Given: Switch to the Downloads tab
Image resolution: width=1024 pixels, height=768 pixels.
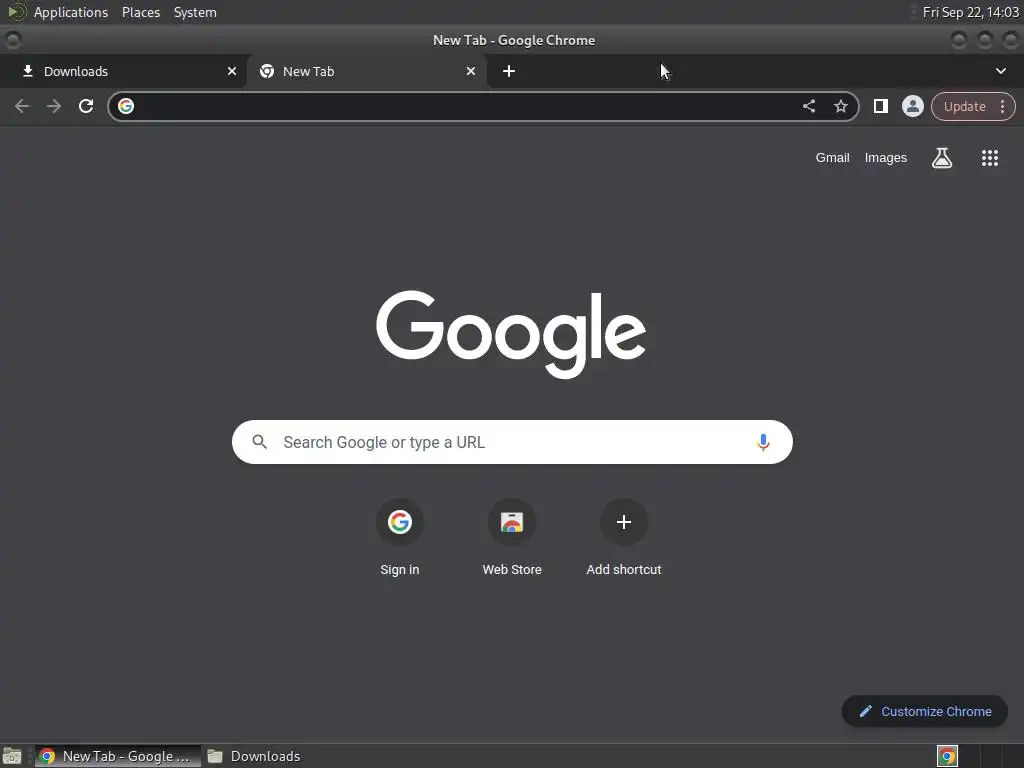Looking at the screenshot, I should (x=122, y=71).
